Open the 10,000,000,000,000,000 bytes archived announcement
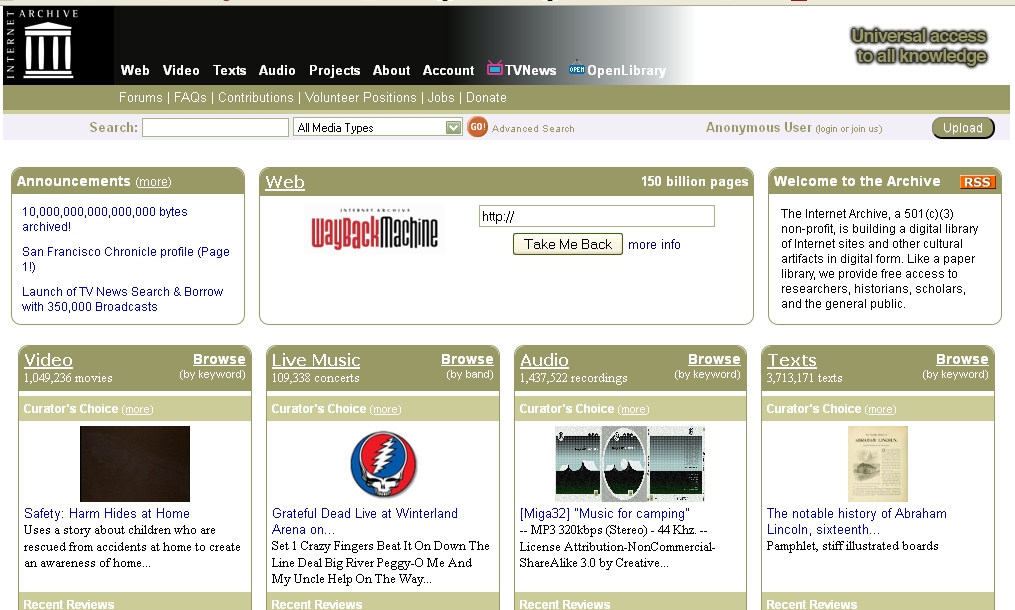The image size is (1015, 610). pyautogui.click(x=105, y=219)
